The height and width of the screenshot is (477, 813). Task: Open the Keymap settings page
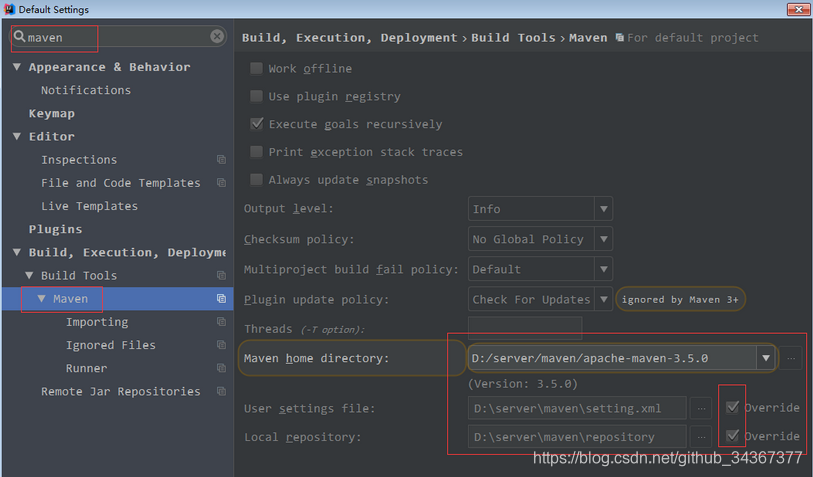click(52, 114)
